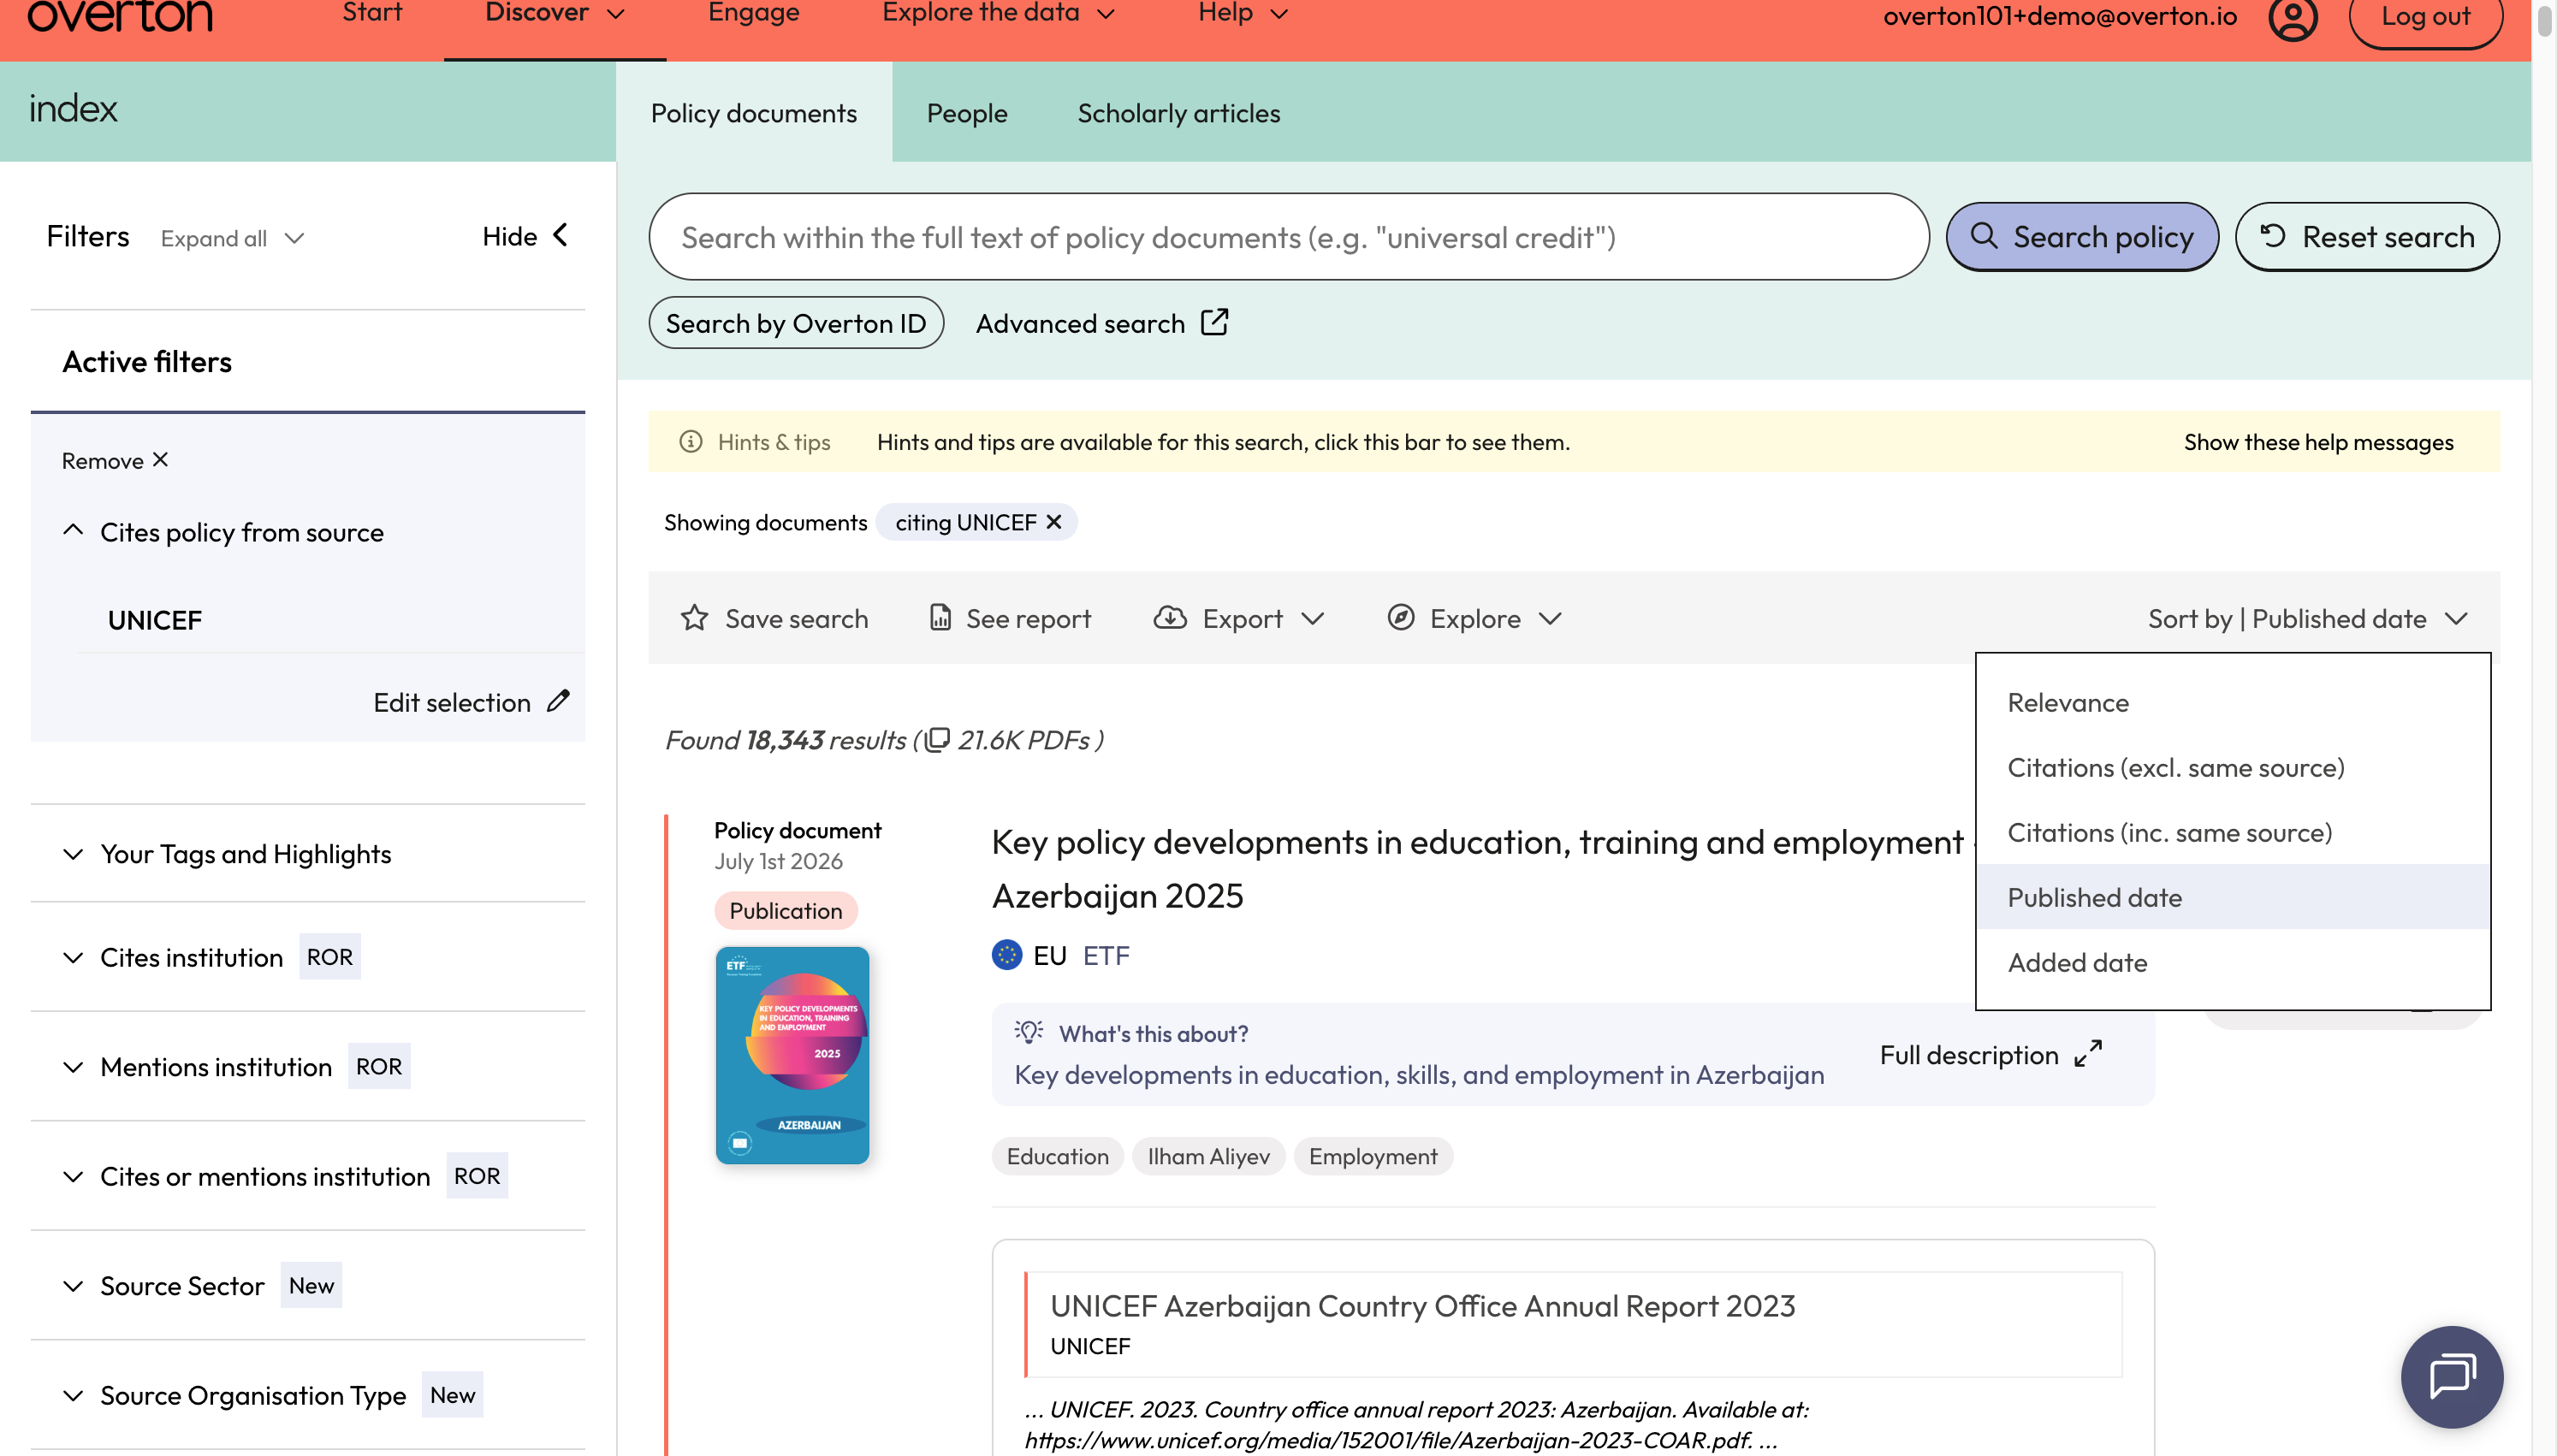The image size is (2557, 1456).
Task: Click the Log out button
Action: (2425, 17)
